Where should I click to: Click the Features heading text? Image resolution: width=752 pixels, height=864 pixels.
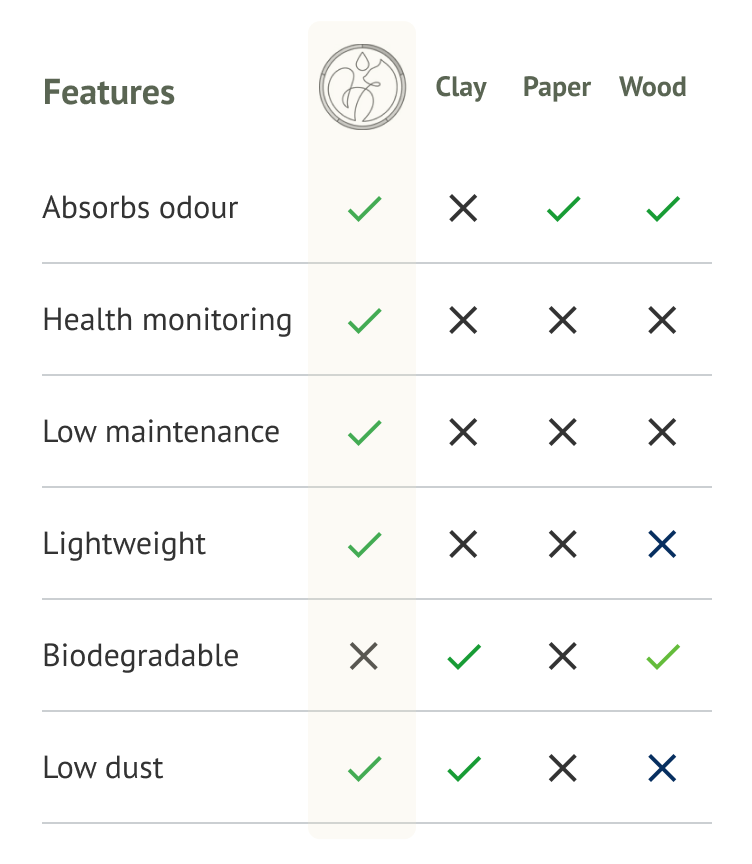point(109,92)
